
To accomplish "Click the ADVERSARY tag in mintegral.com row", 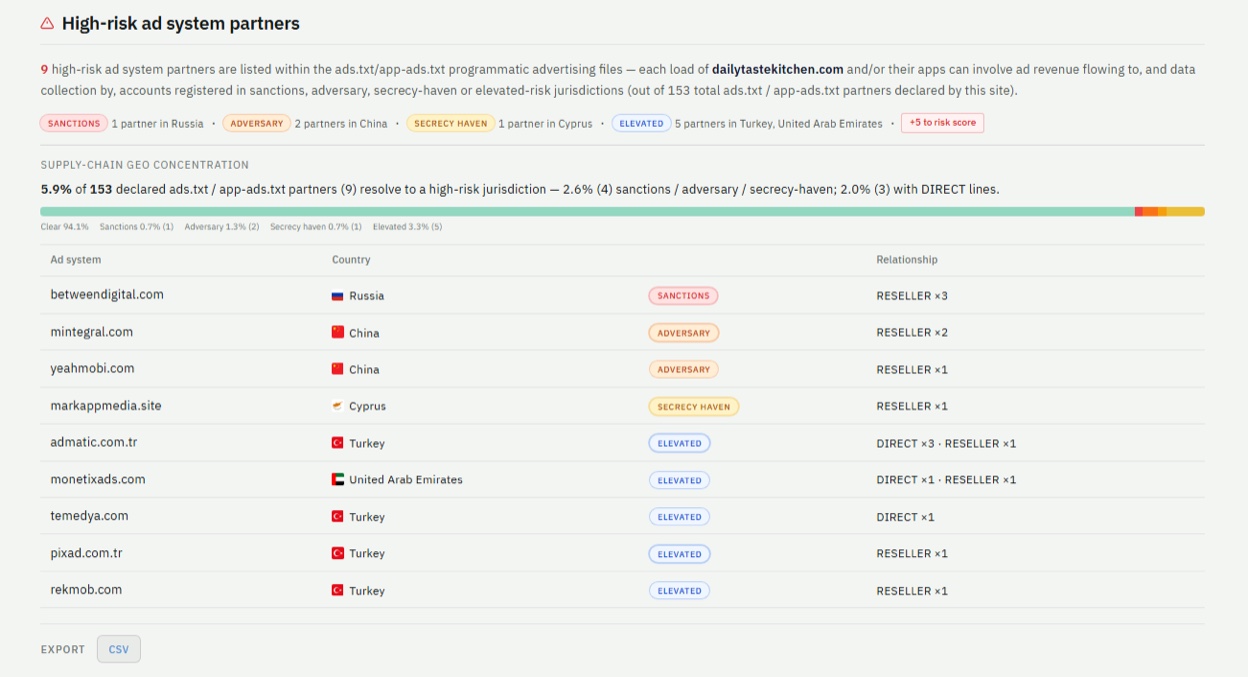I will (x=683, y=333).
